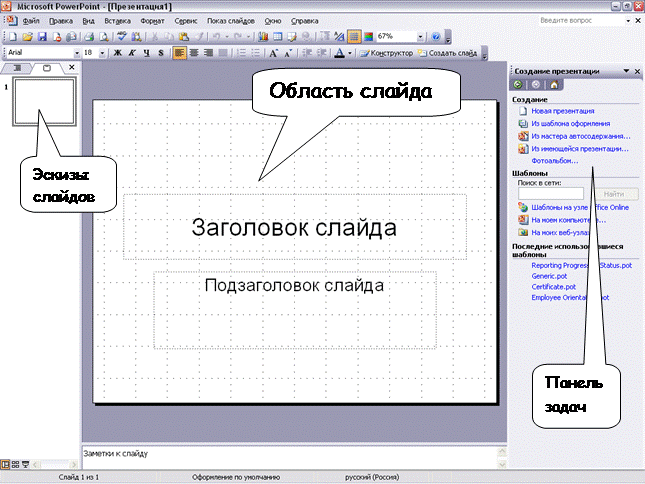Toggle italic (К) formatting
645x484 pixels.
point(132,53)
